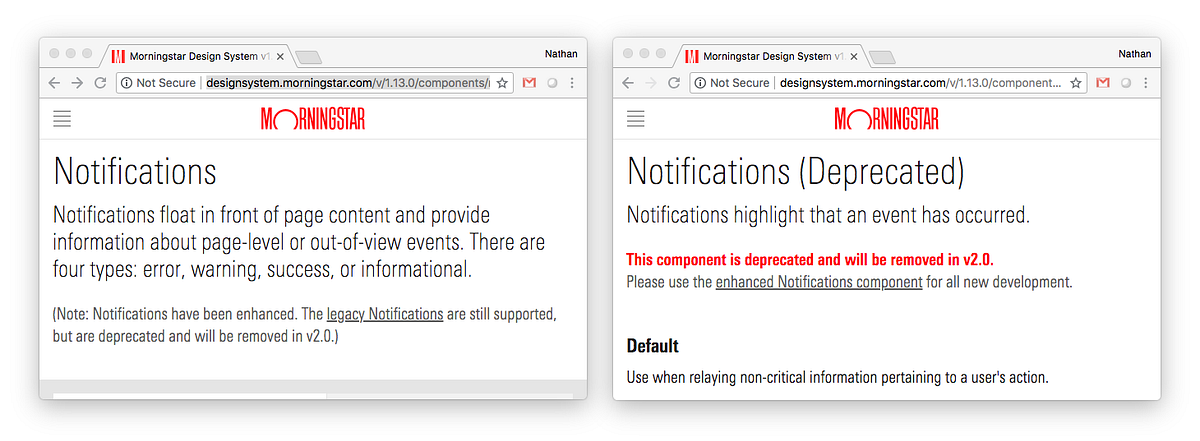Reload the page in right browser window
The width and height of the screenshot is (1200, 441).
[674, 83]
